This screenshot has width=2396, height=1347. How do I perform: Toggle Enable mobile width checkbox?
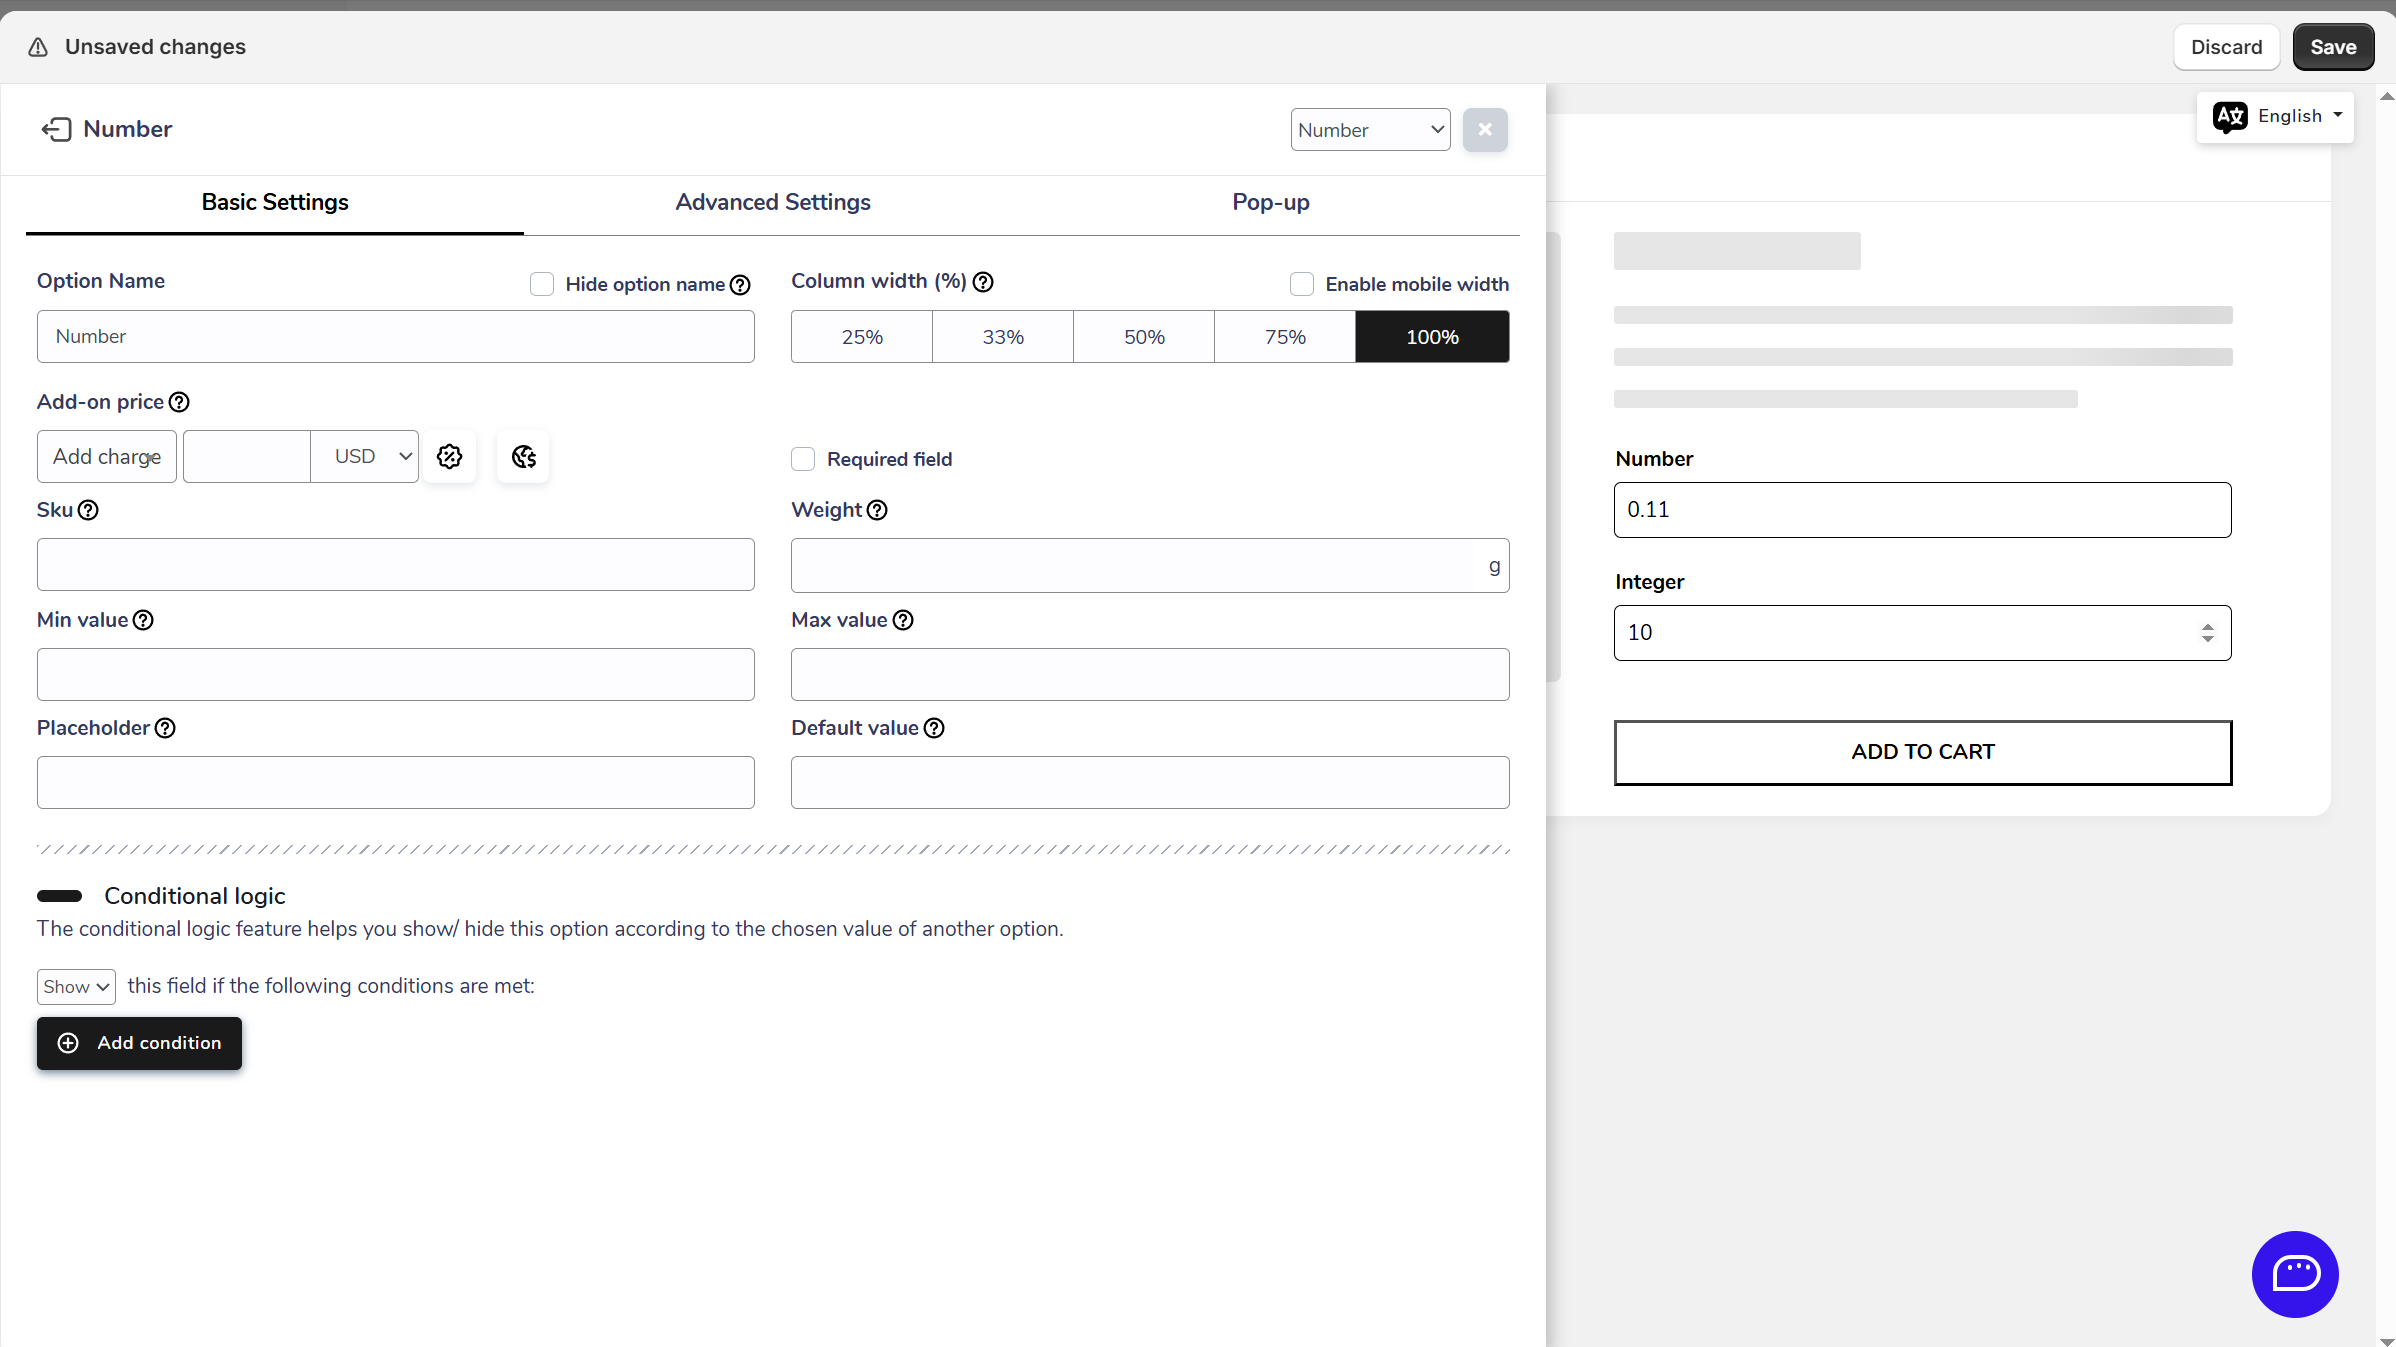coord(1301,284)
